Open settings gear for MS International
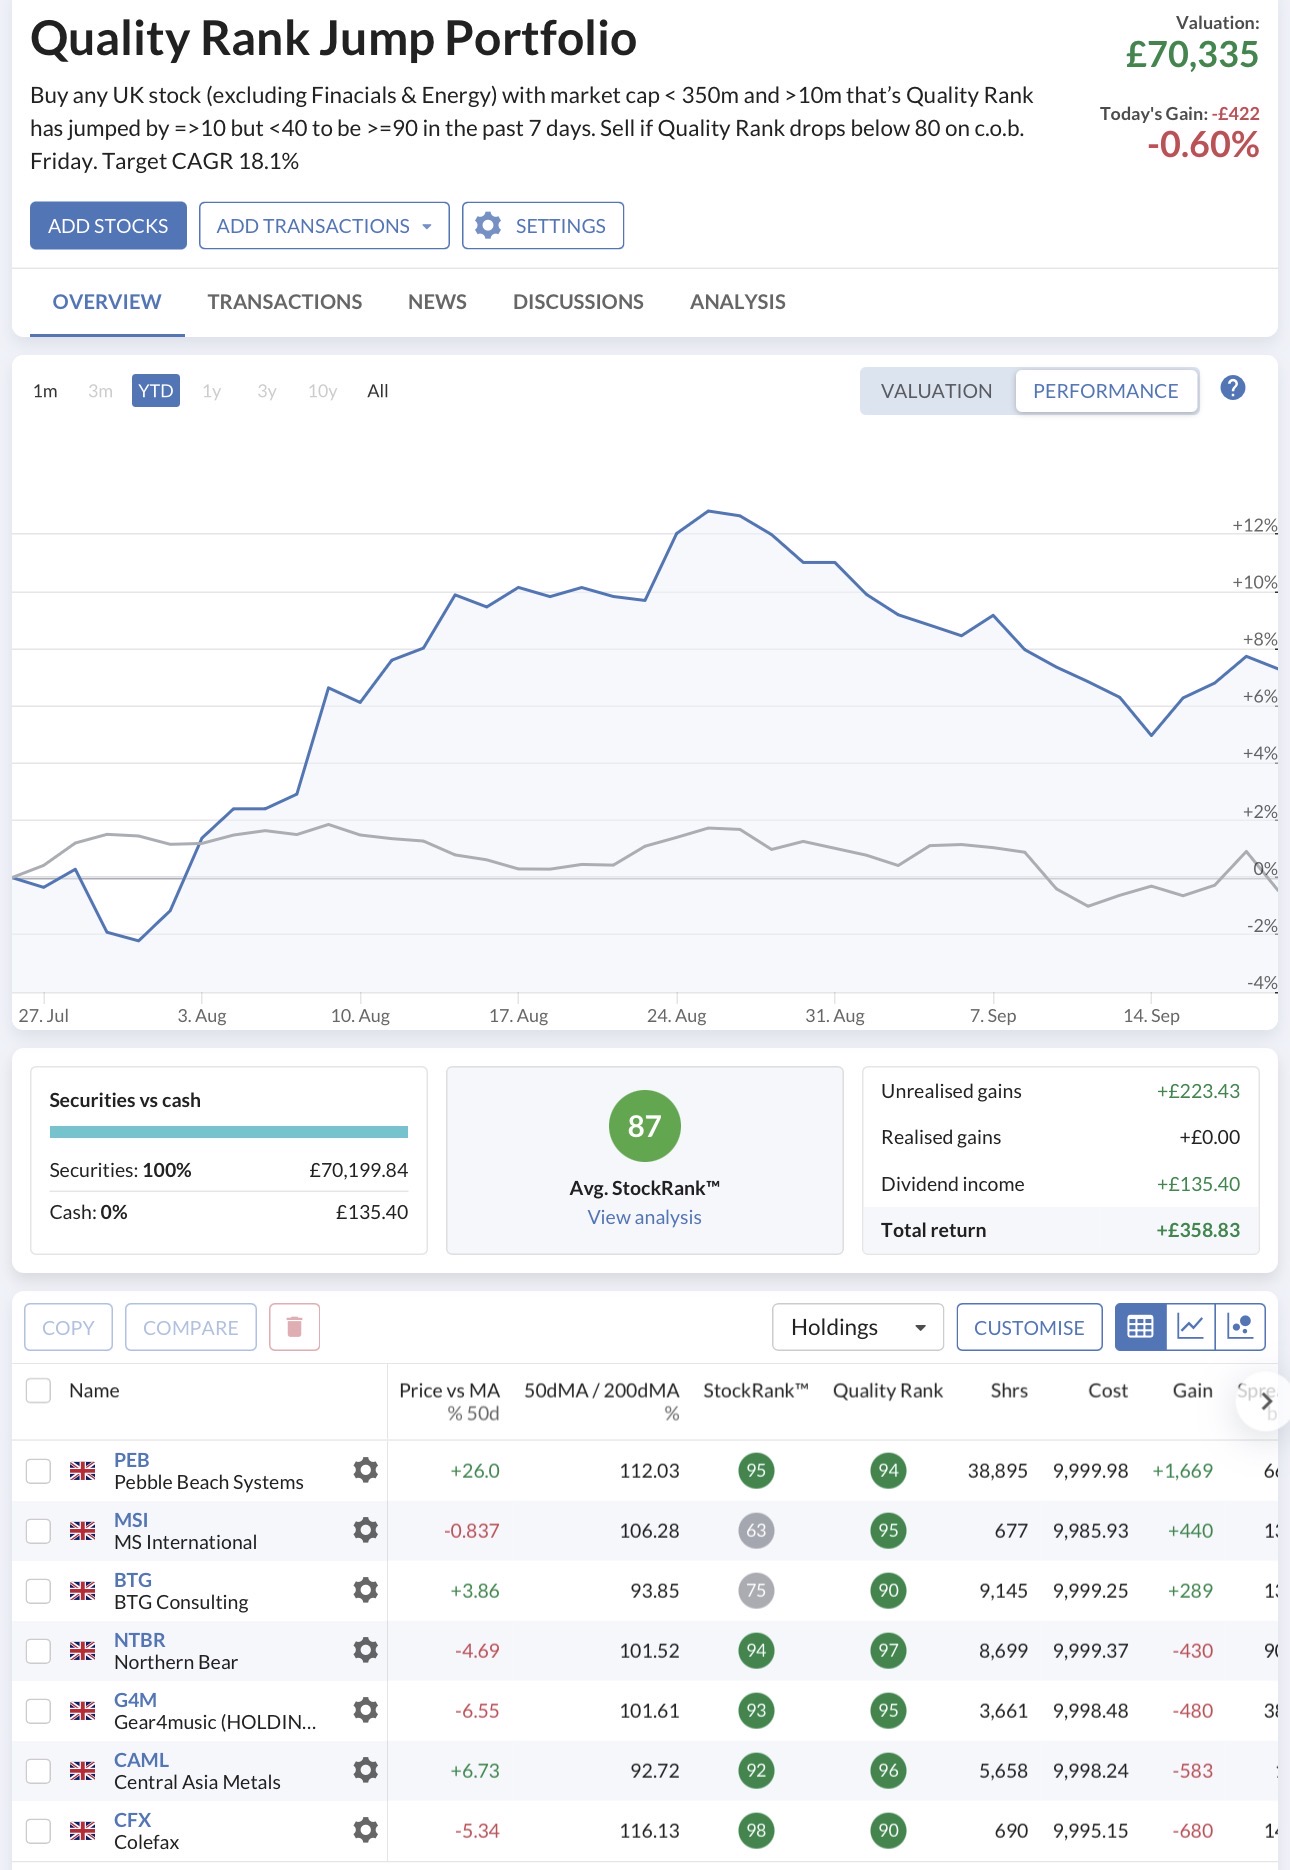The image size is (1290, 1870). click(366, 1529)
